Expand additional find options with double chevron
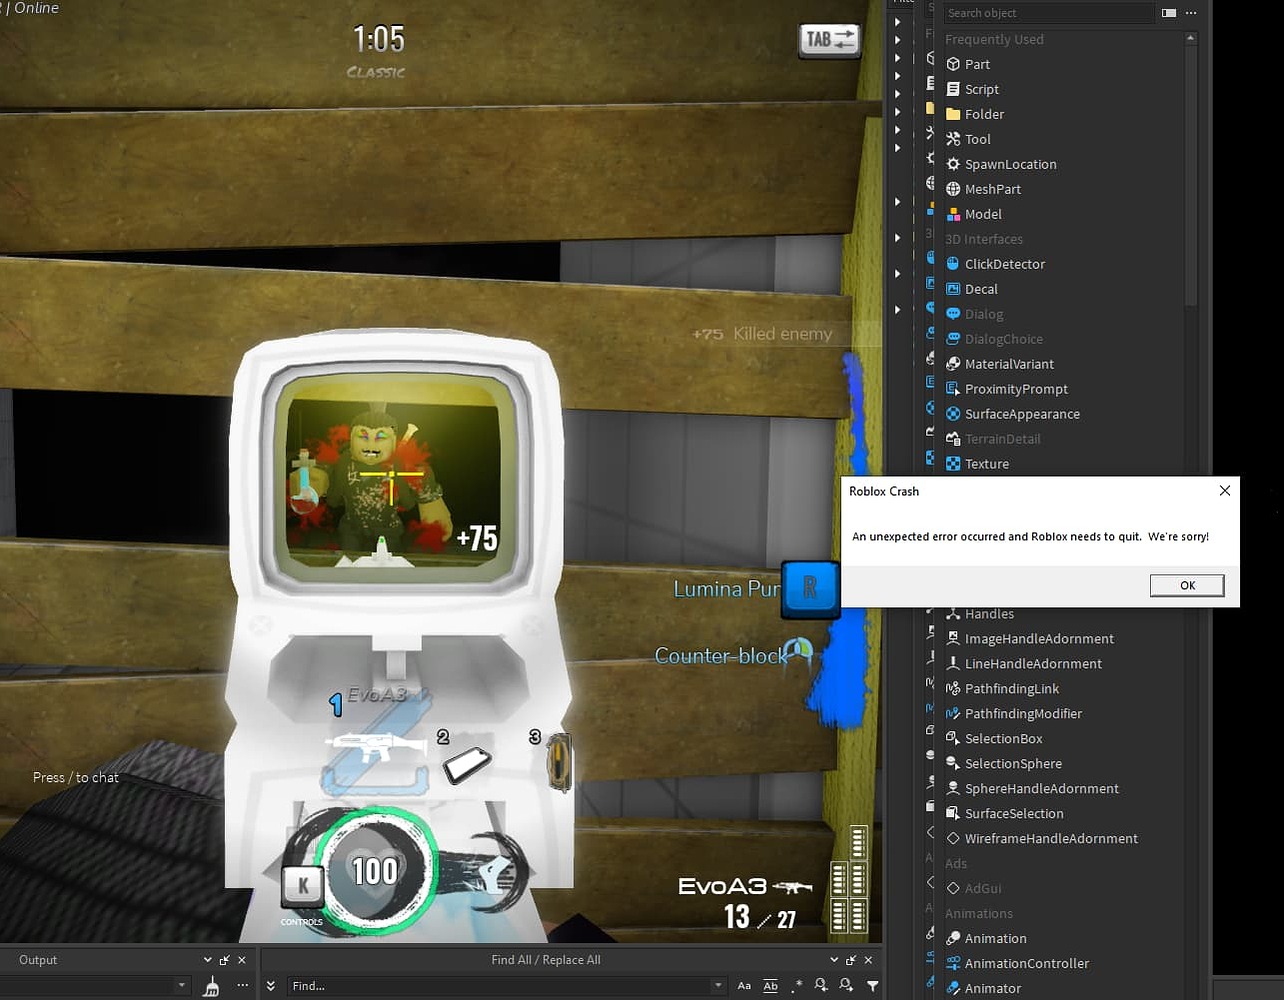Screen dimensions: 1284x1000 pos(270,986)
